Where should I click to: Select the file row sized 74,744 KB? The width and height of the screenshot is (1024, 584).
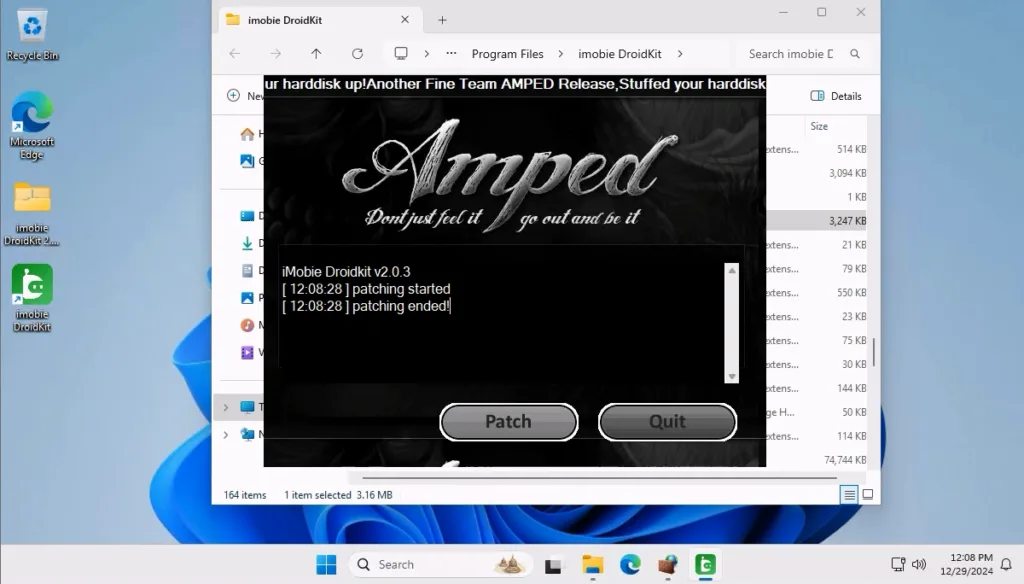click(x=816, y=460)
